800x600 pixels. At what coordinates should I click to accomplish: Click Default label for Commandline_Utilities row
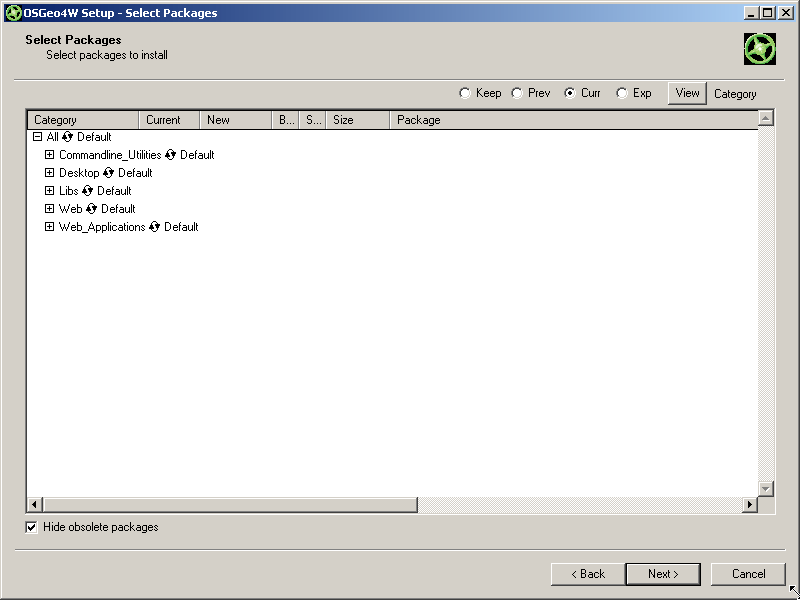[197, 155]
